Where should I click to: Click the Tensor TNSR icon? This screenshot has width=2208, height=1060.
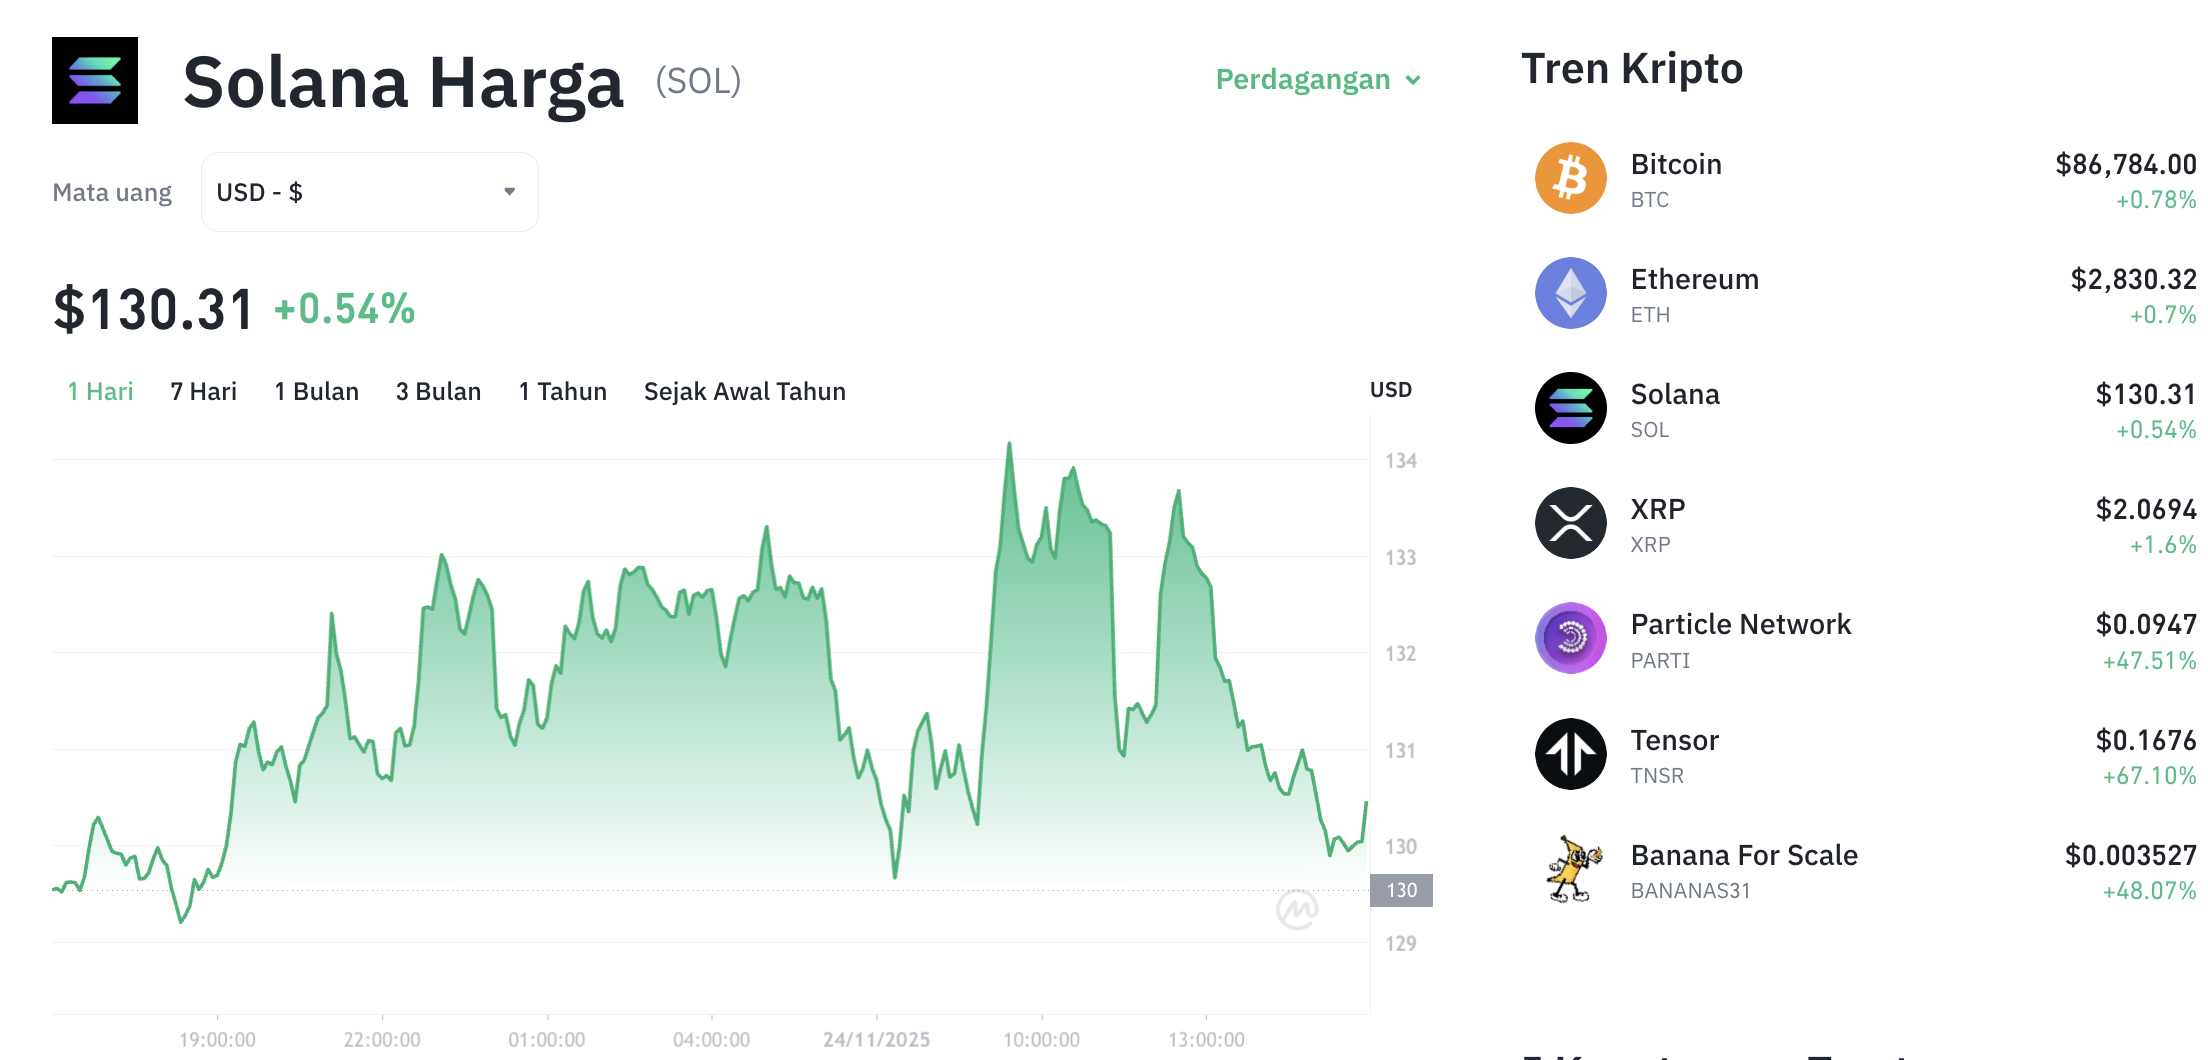[x=1570, y=753]
